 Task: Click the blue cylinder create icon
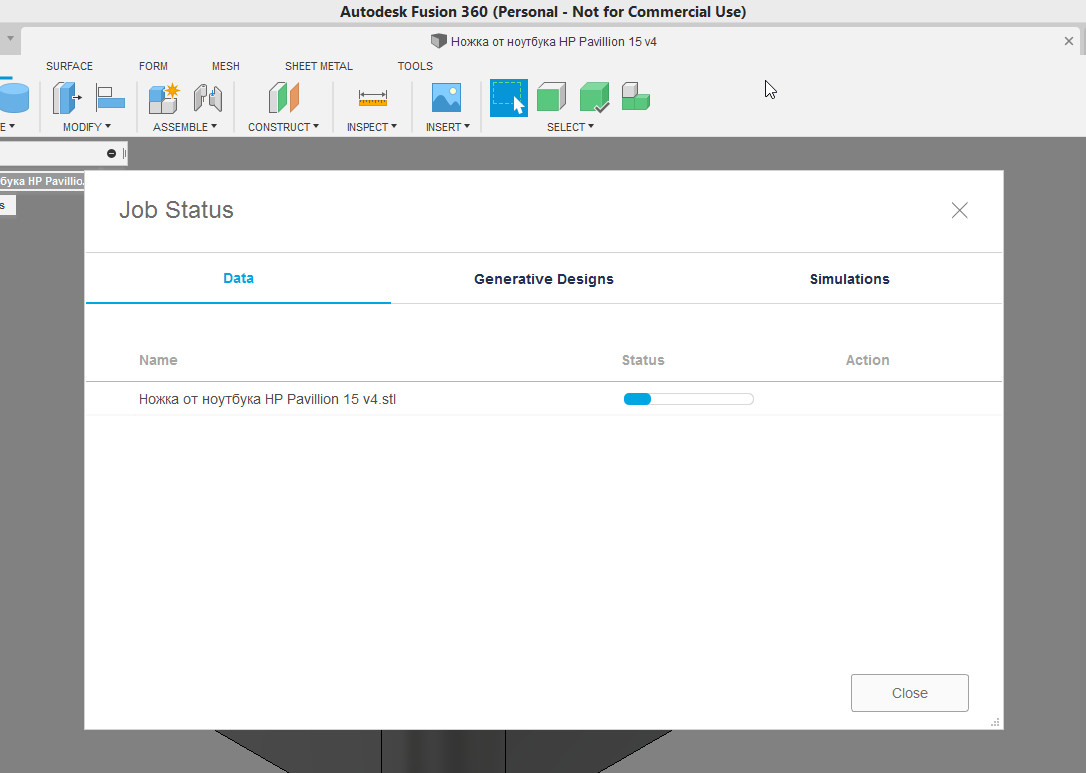pos(14,98)
